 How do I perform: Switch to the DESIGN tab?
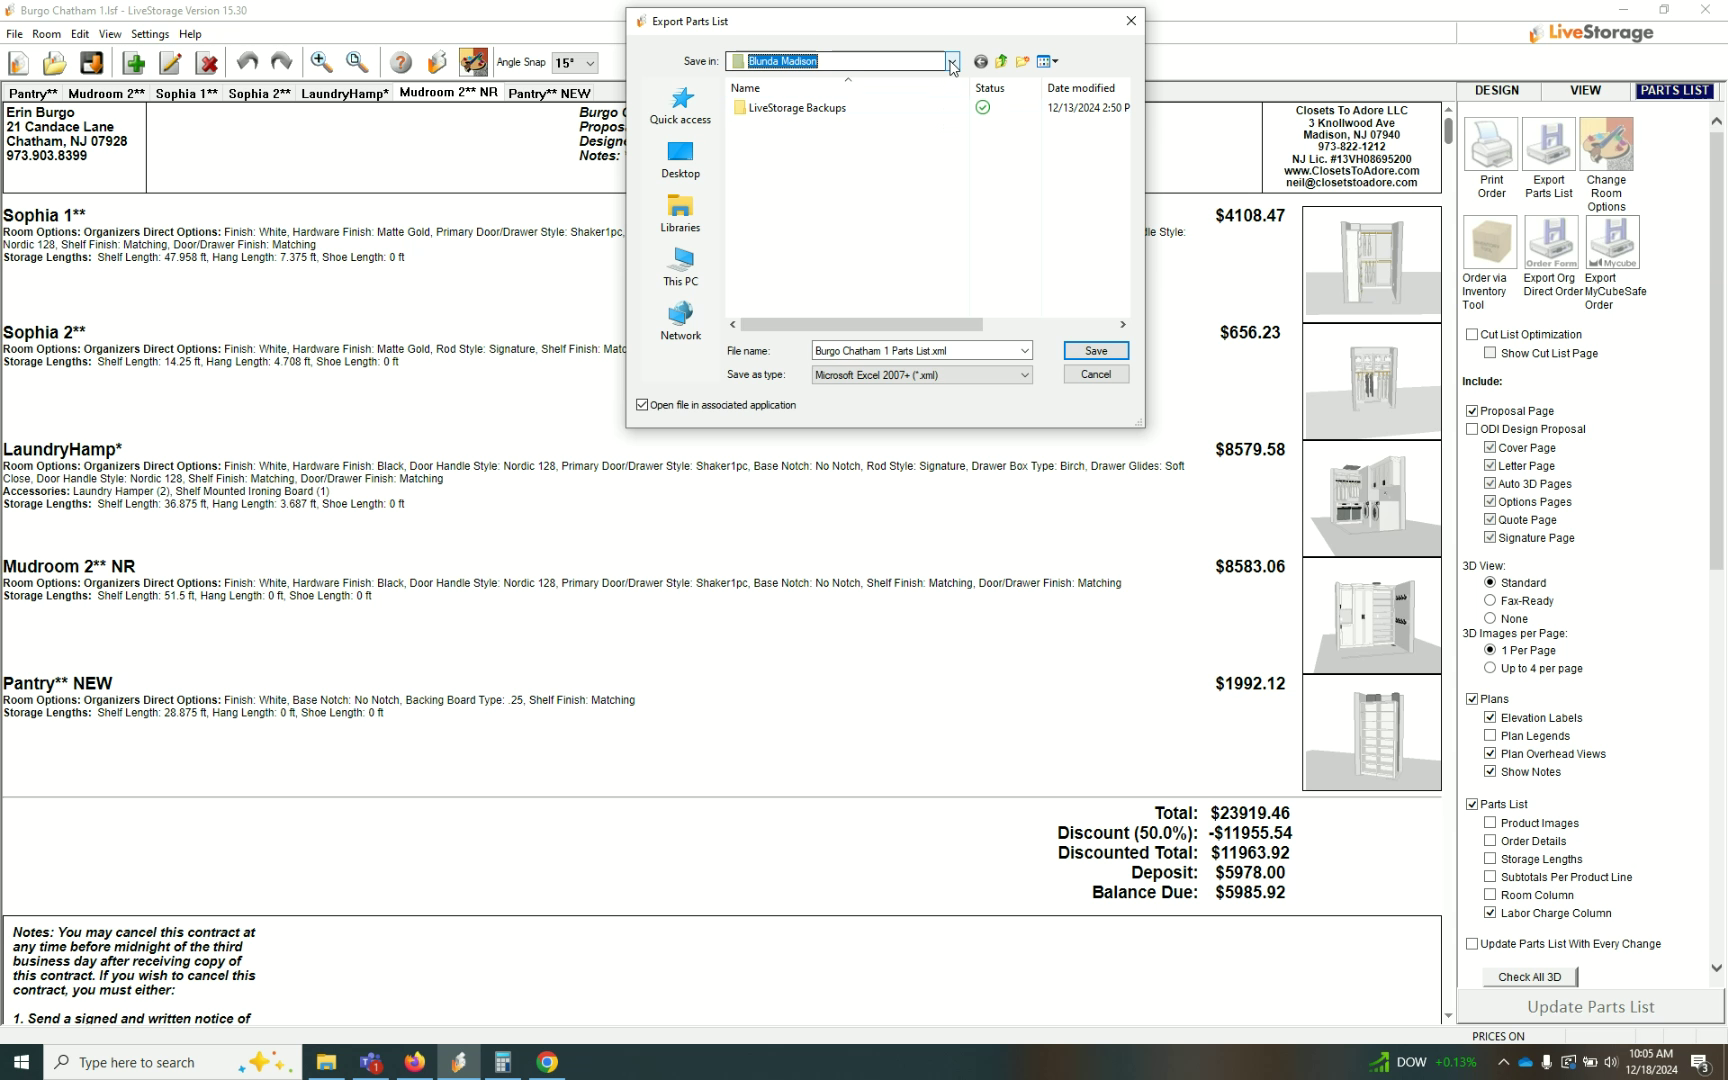click(x=1497, y=90)
